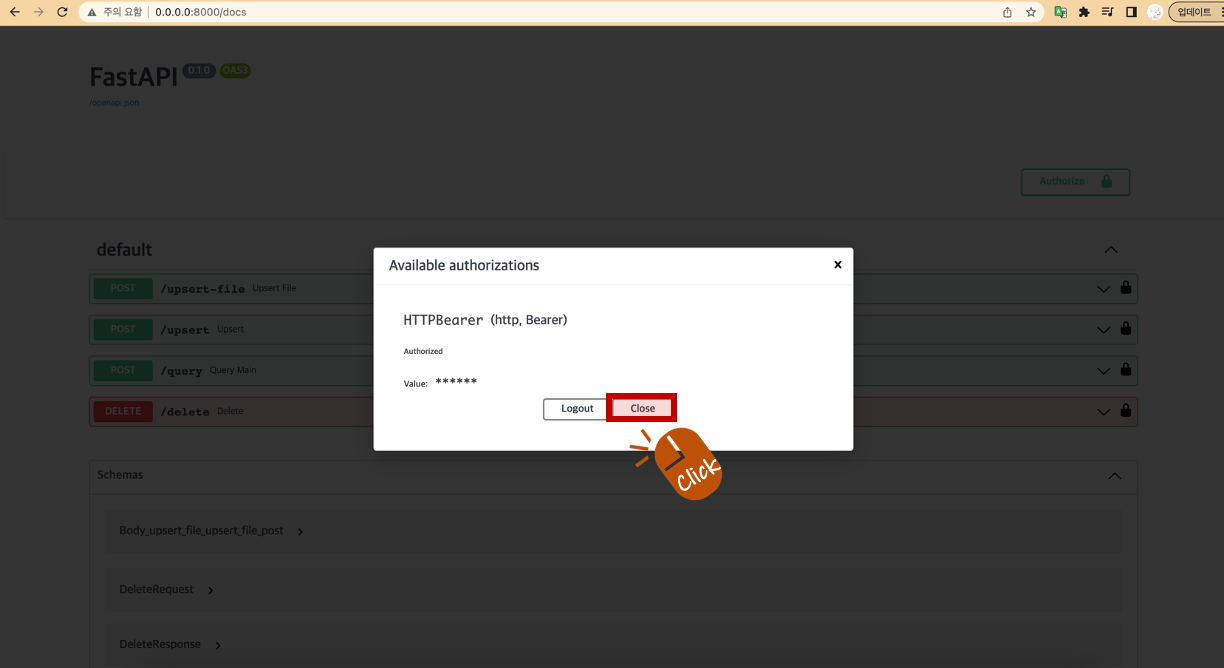Open the Authorize button
Image resolution: width=1224 pixels, height=668 pixels.
click(x=1075, y=182)
